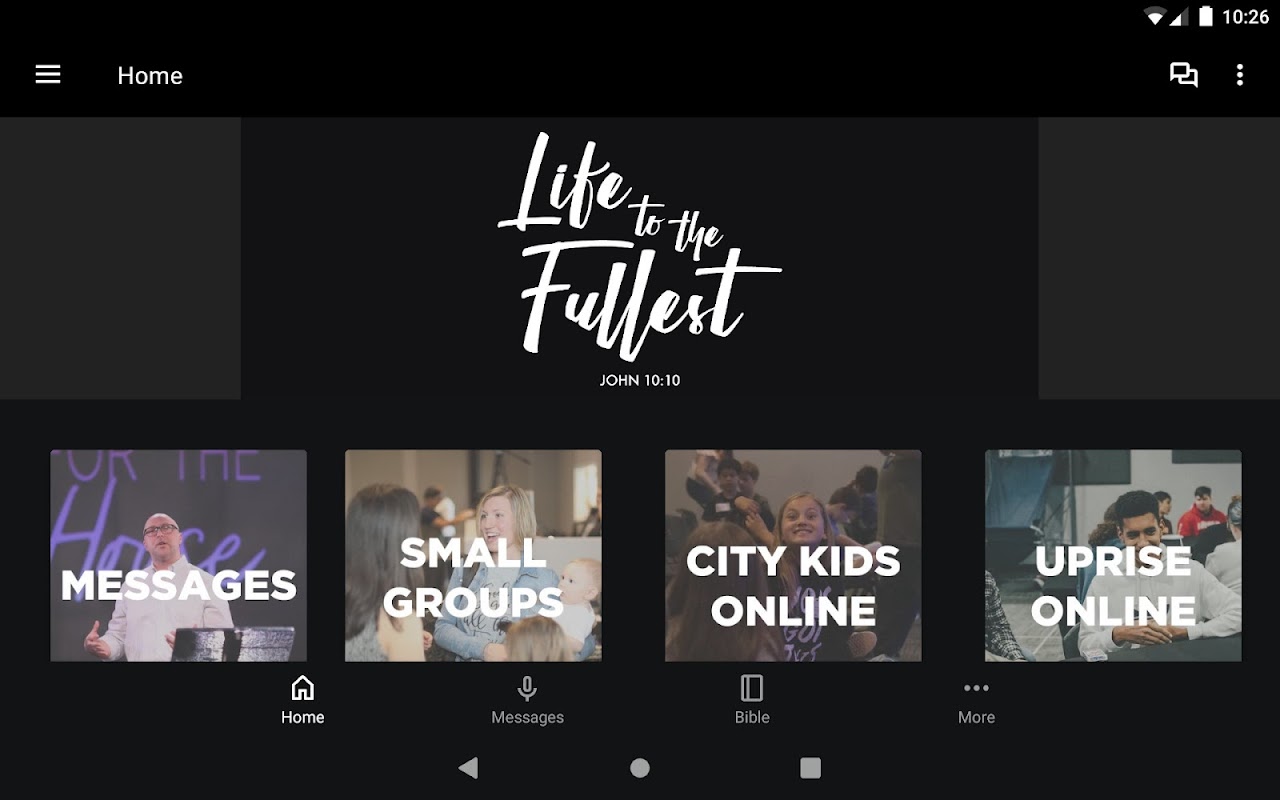Click the Home title in the app bar
Image resolution: width=1280 pixels, height=800 pixels.
[x=150, y=76]
